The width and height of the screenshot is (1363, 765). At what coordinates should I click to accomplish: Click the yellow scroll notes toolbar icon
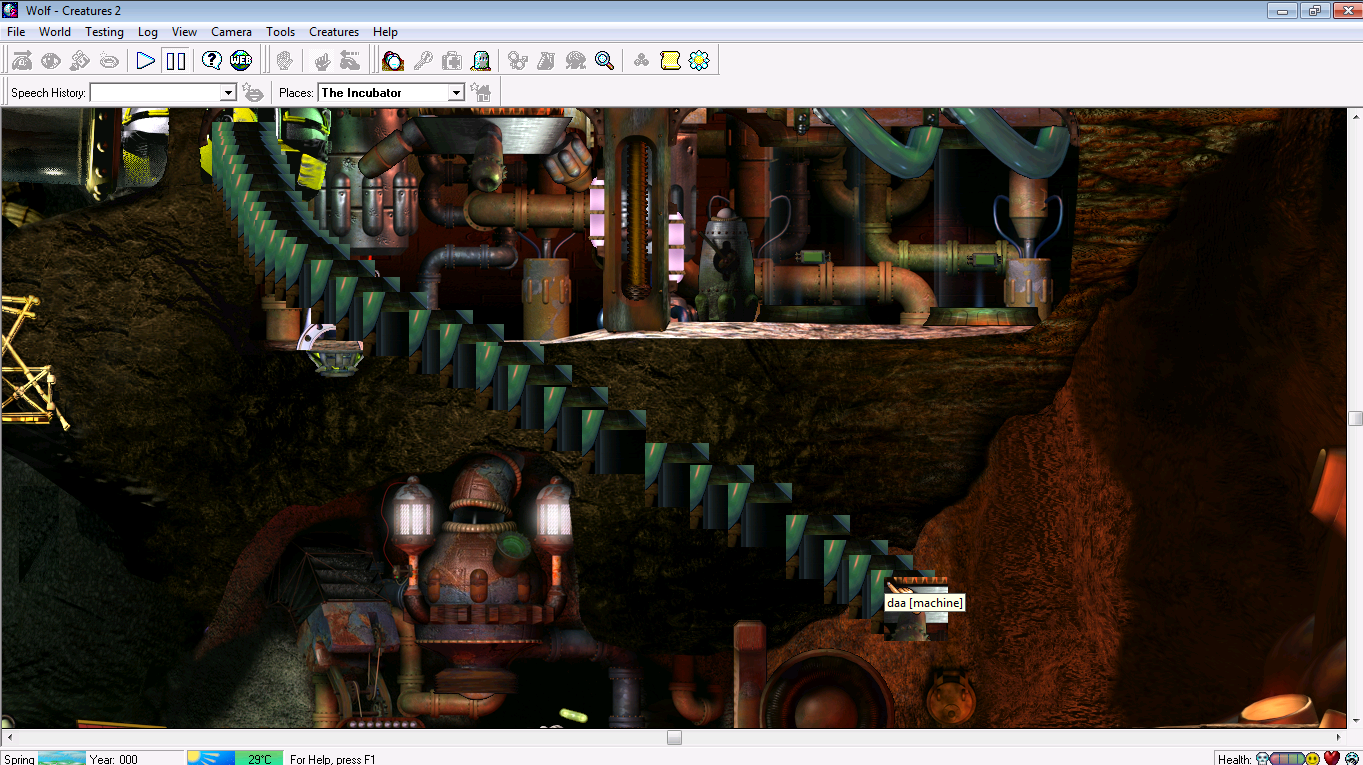(x=671, y=60)
